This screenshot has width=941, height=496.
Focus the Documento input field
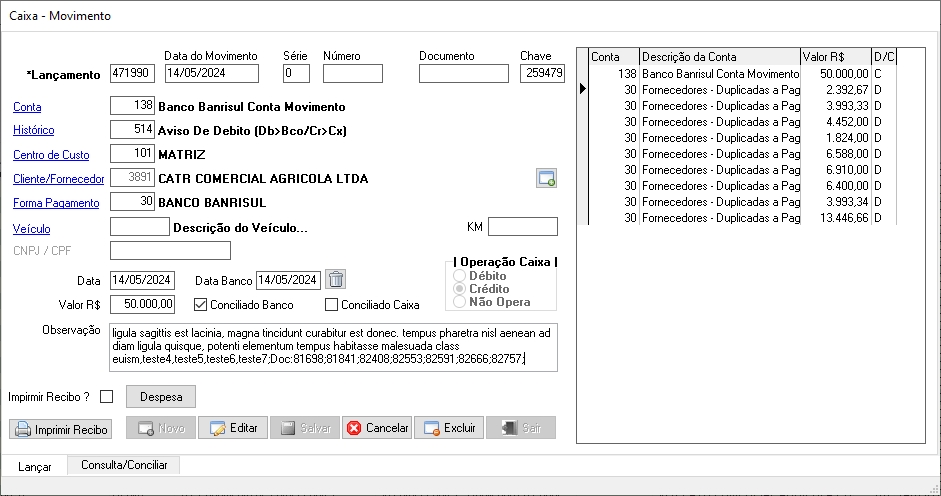[464, 73]
